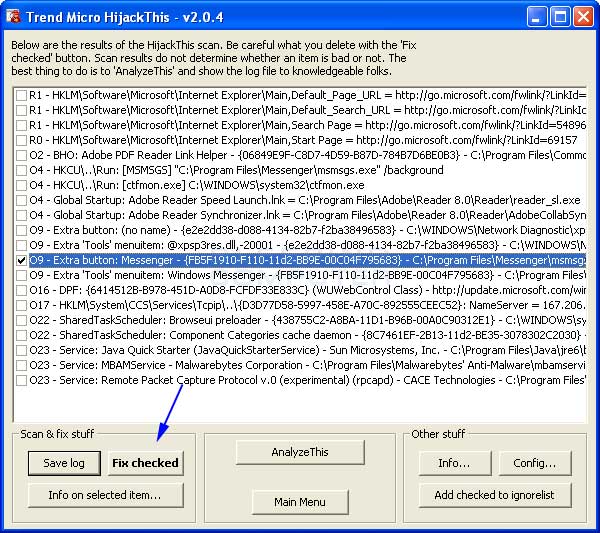This screenshot has height=533, width=600.
Task: Tick the O17 NameServer entry checkbox
Action: tap(21, 305)
